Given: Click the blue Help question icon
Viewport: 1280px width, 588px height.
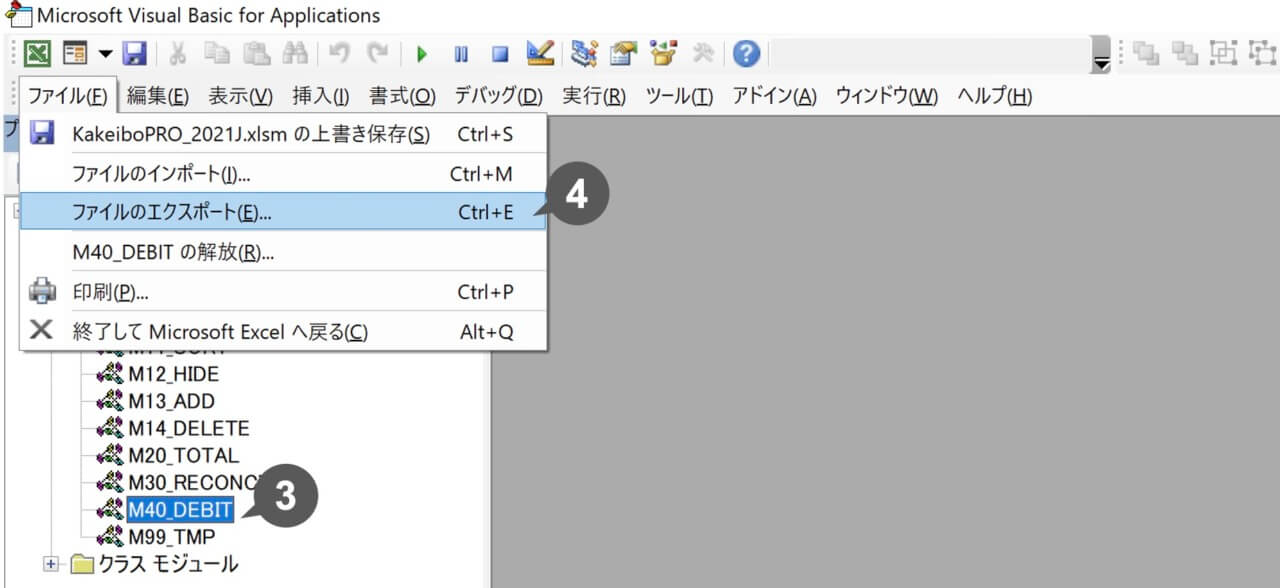Looking at the screenshot, I should coord(746,53).
